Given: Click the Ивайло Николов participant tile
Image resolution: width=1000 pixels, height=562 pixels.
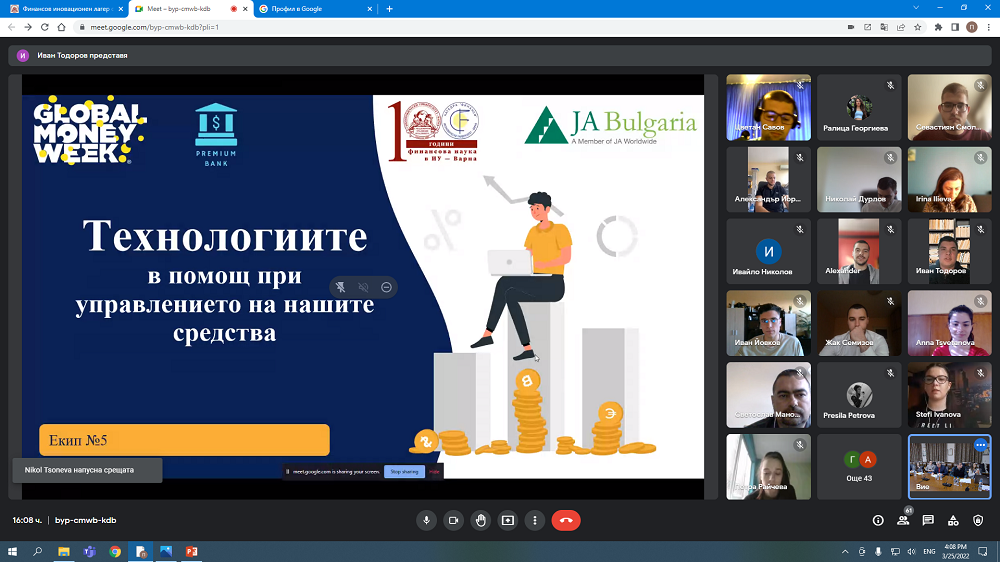Looking at the screenshot, I should coord(768,251).
